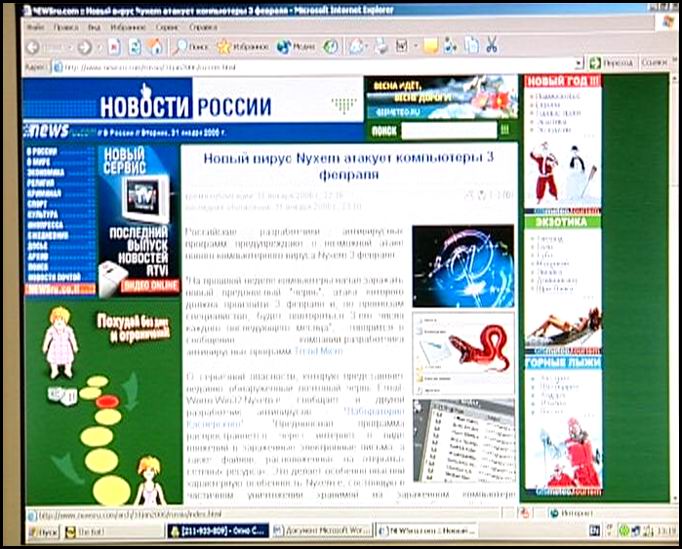Click the Экзотика beach advertisement banner
Screen dimensions: 682x549
pos(563,285)
